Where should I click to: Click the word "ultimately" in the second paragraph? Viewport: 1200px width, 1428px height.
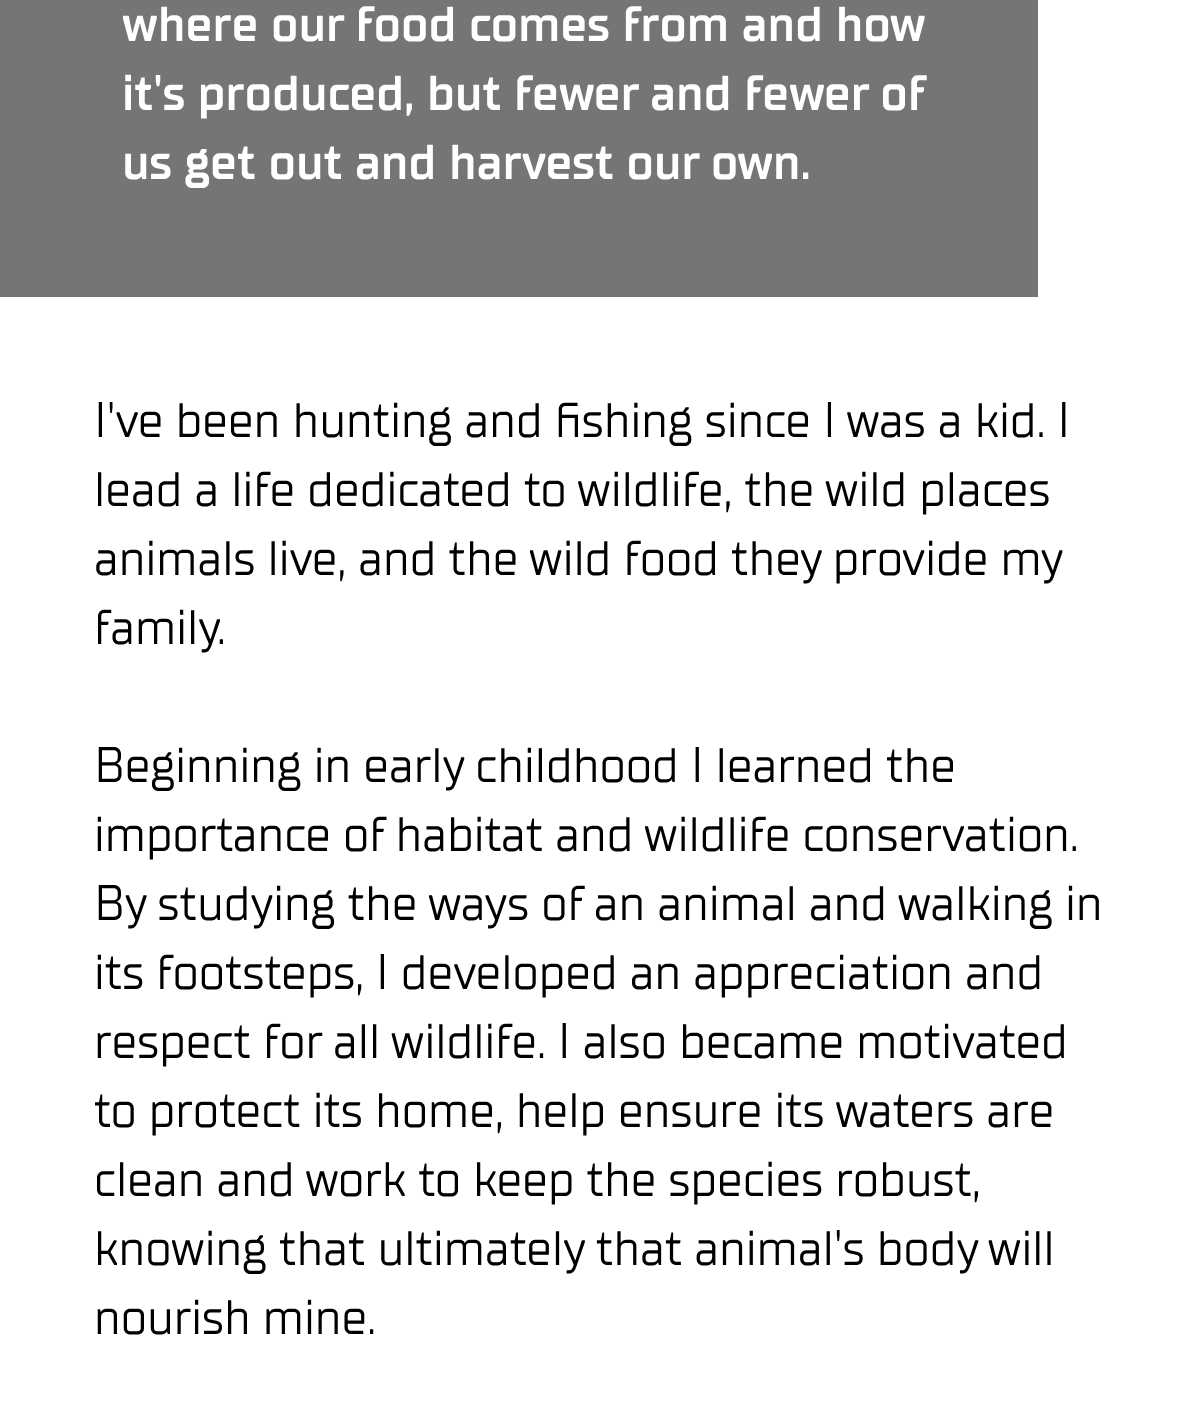(481, 1249)
